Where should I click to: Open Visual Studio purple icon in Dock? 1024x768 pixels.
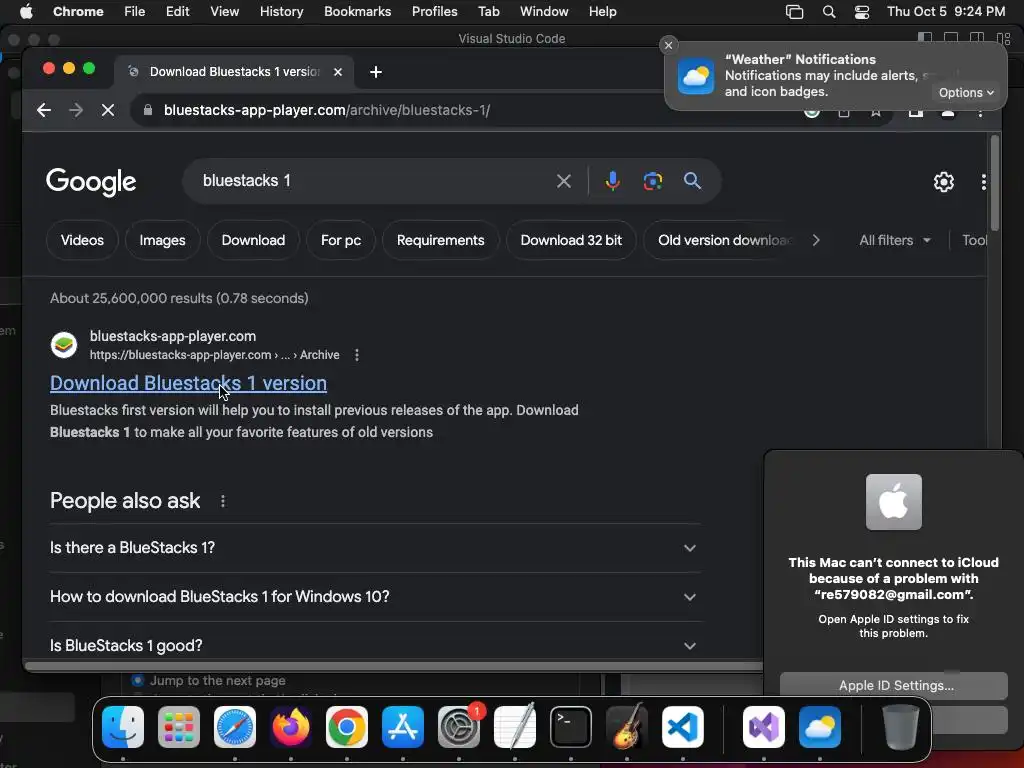763,727
